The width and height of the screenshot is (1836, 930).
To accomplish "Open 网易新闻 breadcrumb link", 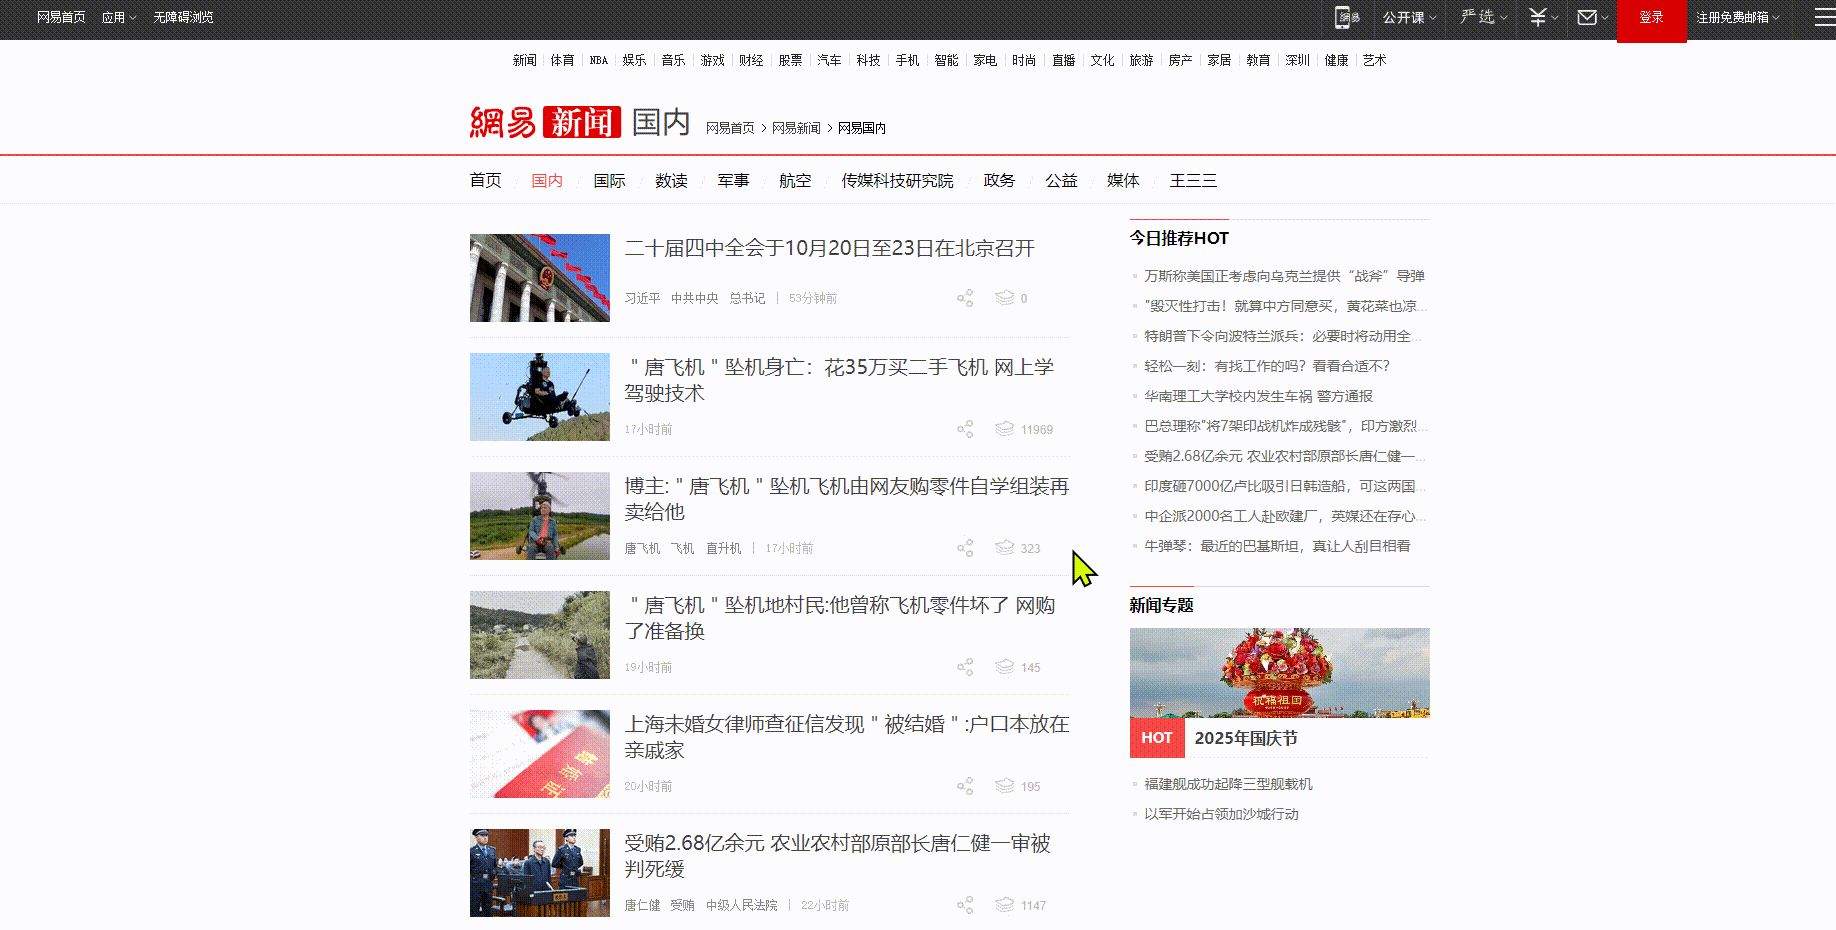I will point(796,128).
